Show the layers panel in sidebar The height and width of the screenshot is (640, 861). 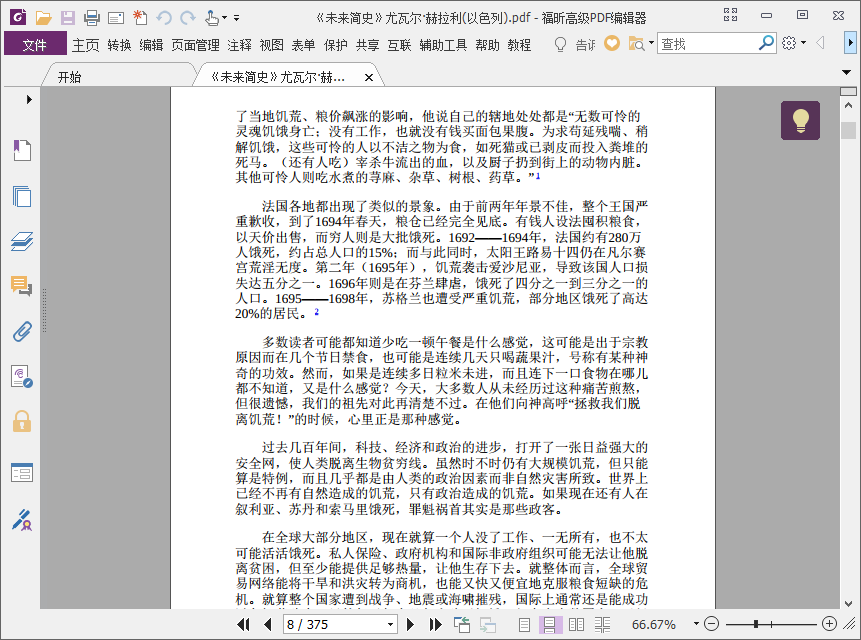(22, 241)
